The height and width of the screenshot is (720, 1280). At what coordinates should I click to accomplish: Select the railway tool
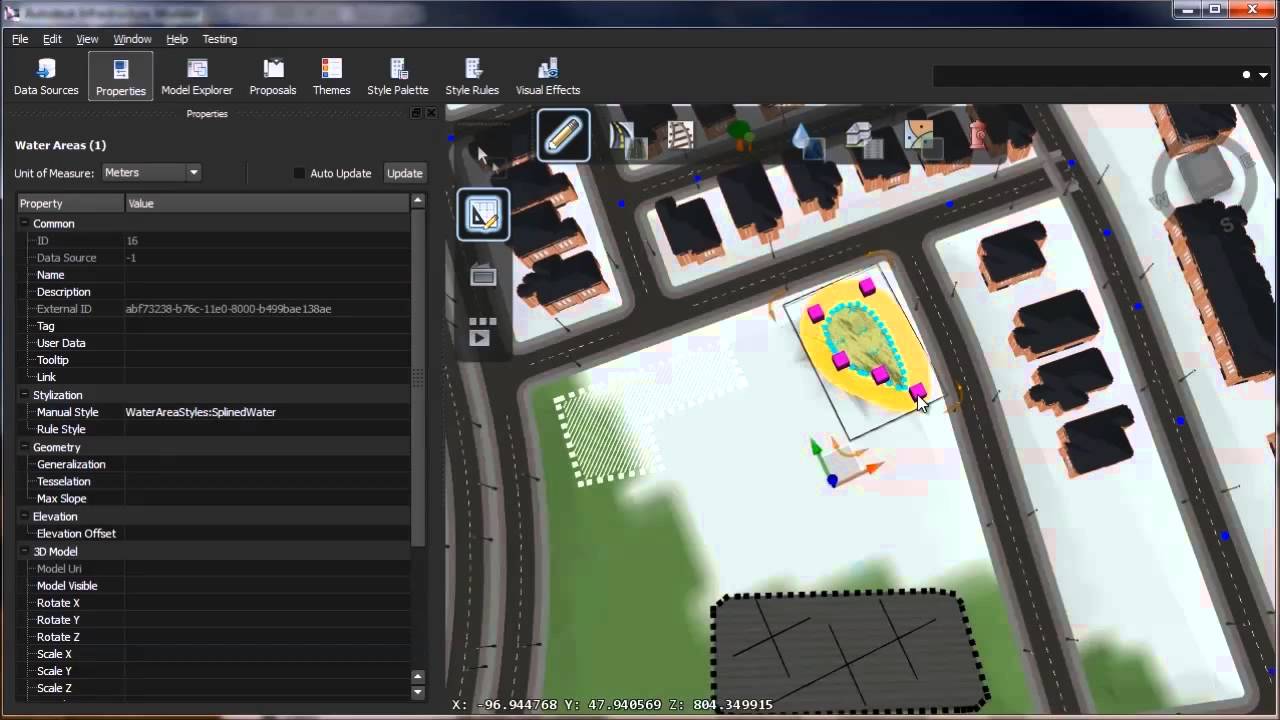[x=681, y=135]
